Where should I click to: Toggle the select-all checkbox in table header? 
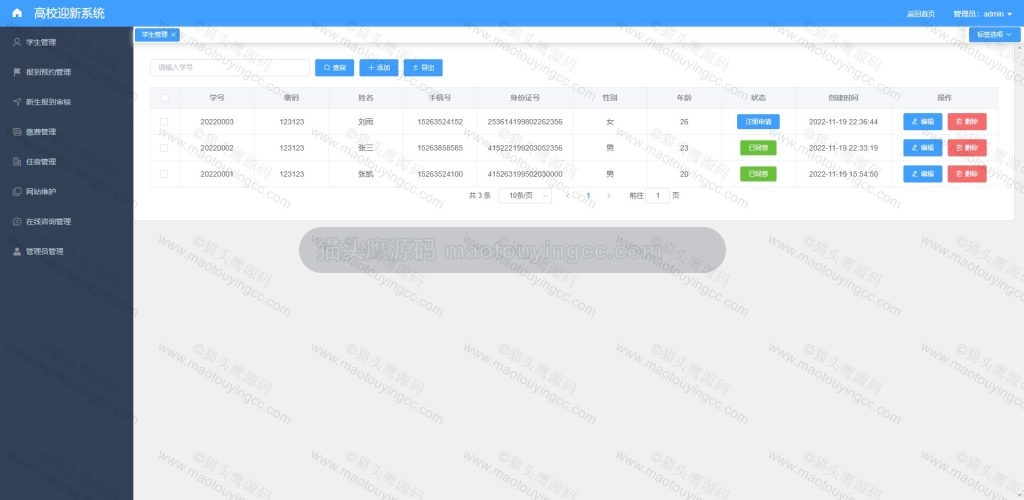pos(165,98)
